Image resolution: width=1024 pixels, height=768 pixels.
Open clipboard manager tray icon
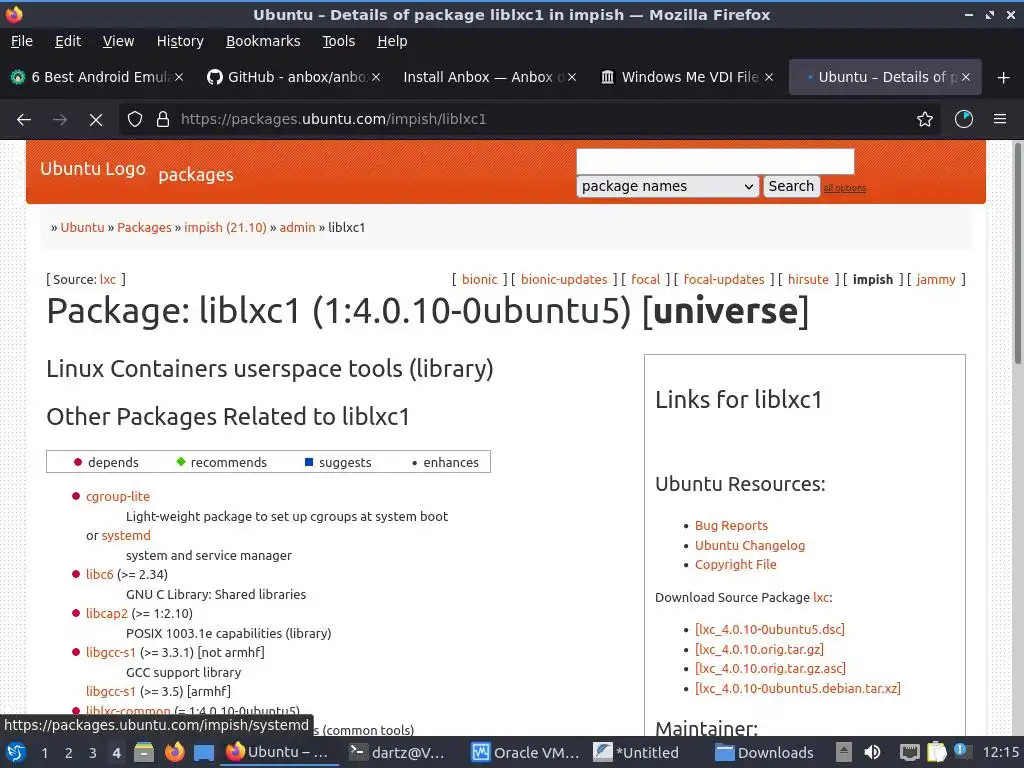pyautogui.click(x=936, y=753)
